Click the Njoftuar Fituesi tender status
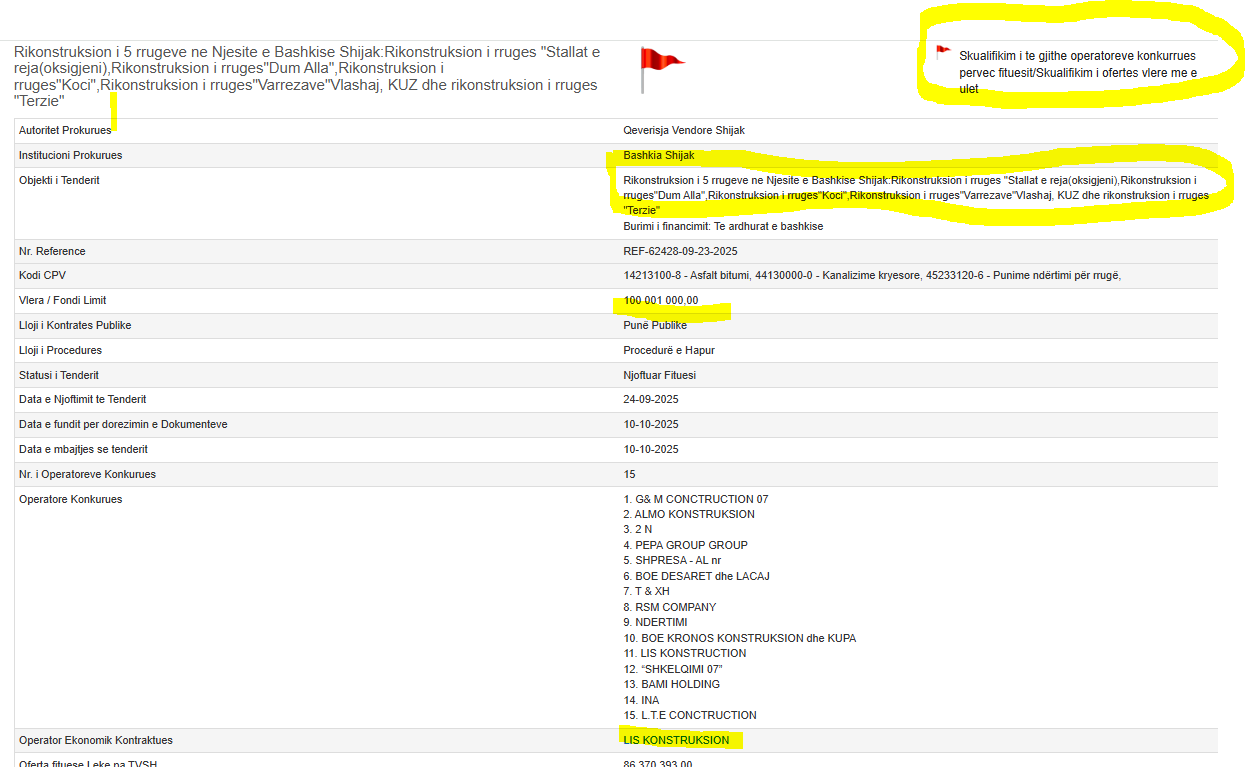Image resolution: width=1245 pixels, height=767 pixels. pos(659,375)
